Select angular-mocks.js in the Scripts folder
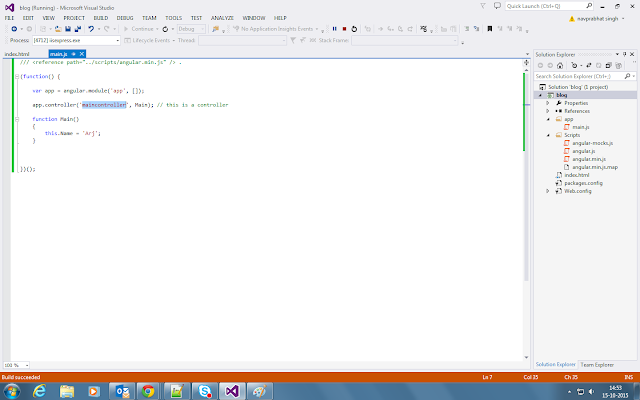Image resolution: width=640 pixels, height=400 pixels. point(592,143)
